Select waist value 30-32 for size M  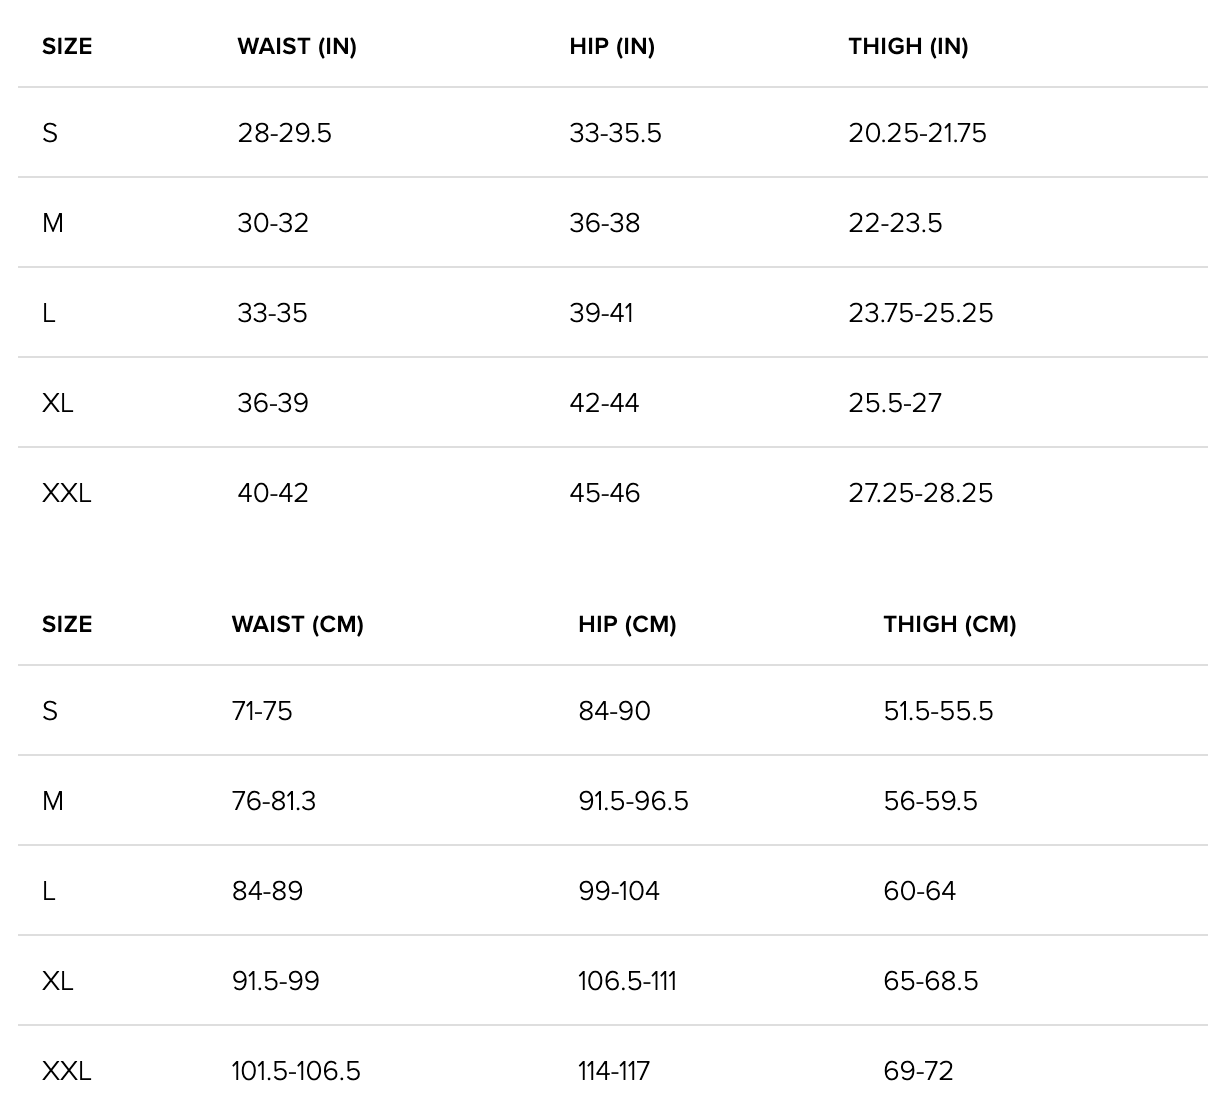273,223
